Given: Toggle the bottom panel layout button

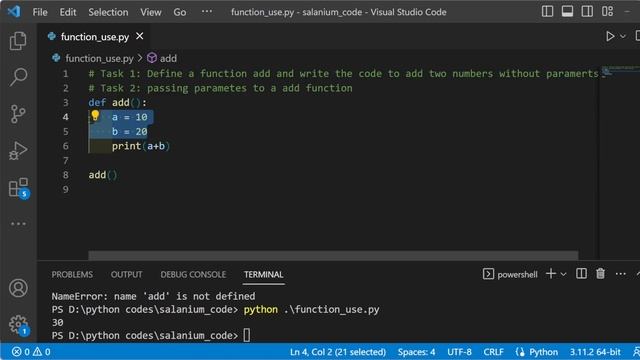Looking at the screenshot, I should point(567,11).
